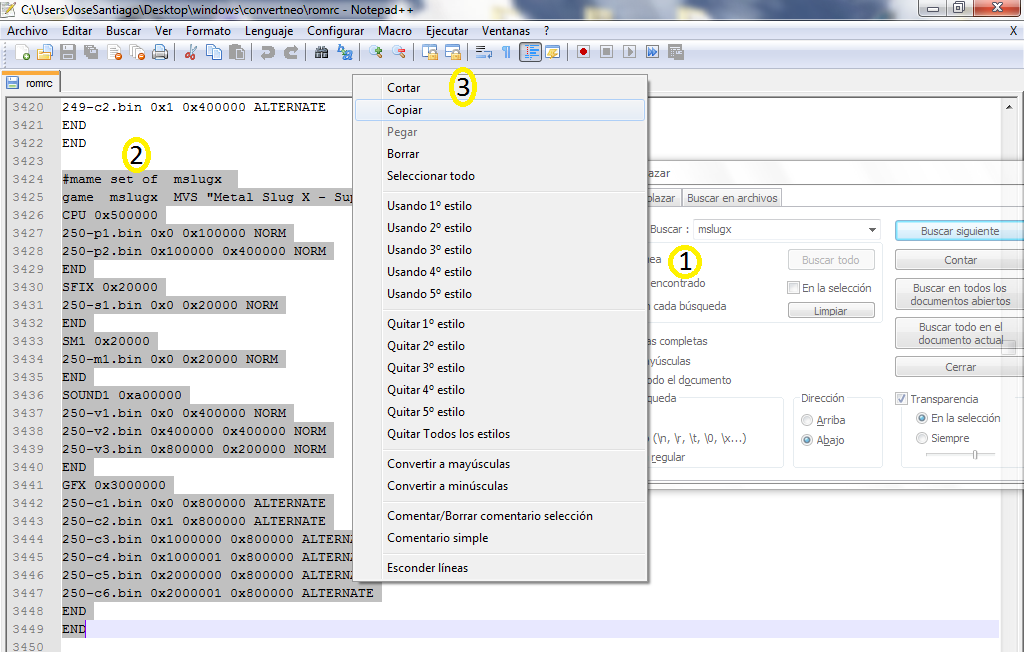Screen dimensions: 1024x652
Task: Click the 'Buscar siguiente' button
Action: pyautogui.click(x=959, y=231)
